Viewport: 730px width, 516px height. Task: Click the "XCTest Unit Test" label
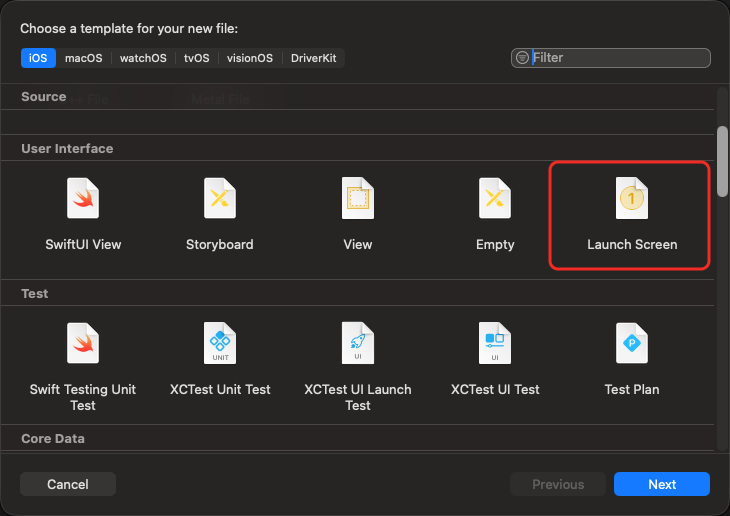point(220,389)
